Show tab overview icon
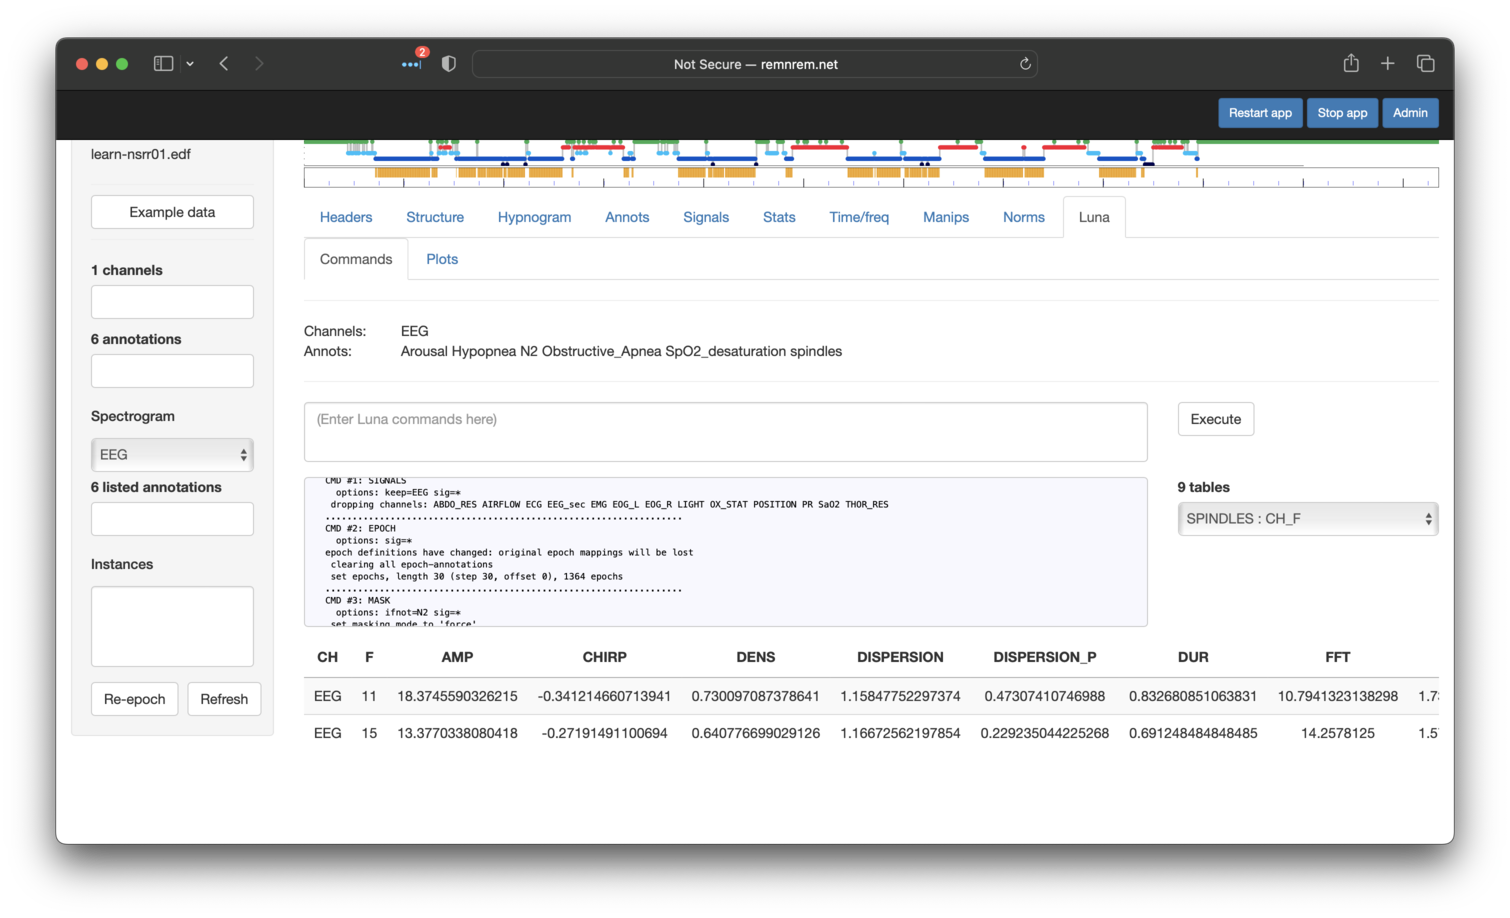Screen dimensions: 1510x918 coord(1426,64)
